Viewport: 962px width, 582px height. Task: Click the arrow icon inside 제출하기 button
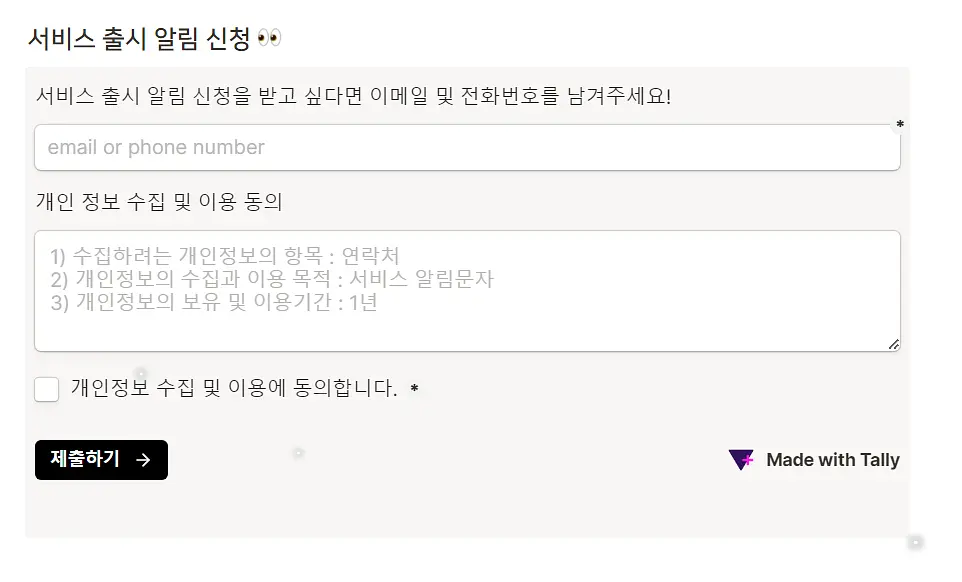143,460
